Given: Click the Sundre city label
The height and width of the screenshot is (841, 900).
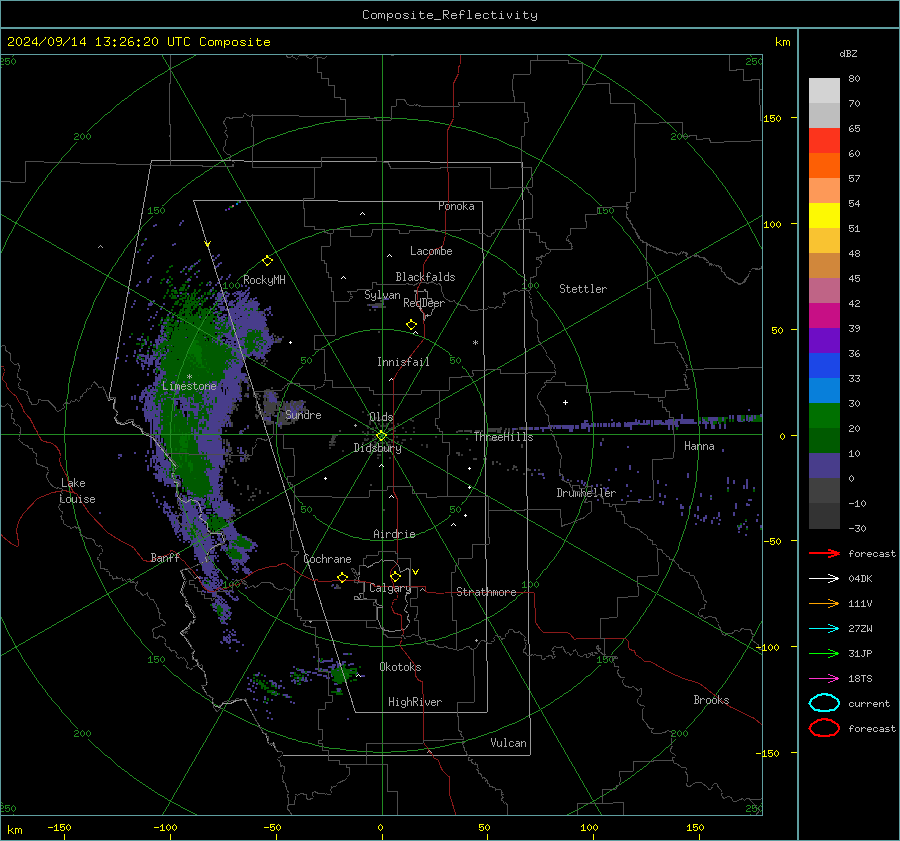Looking at the screenshot, I should coord(303,414).
